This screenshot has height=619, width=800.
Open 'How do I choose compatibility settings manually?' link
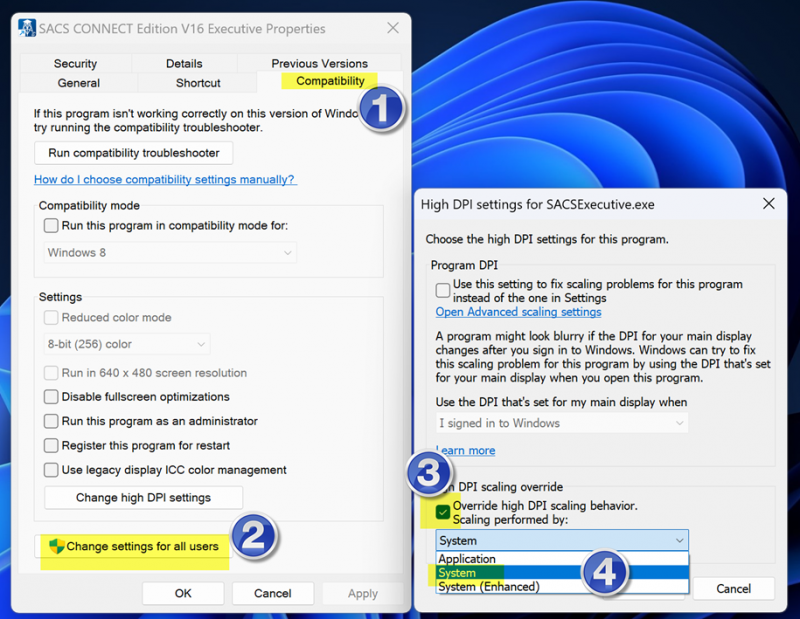coord(165,180)
